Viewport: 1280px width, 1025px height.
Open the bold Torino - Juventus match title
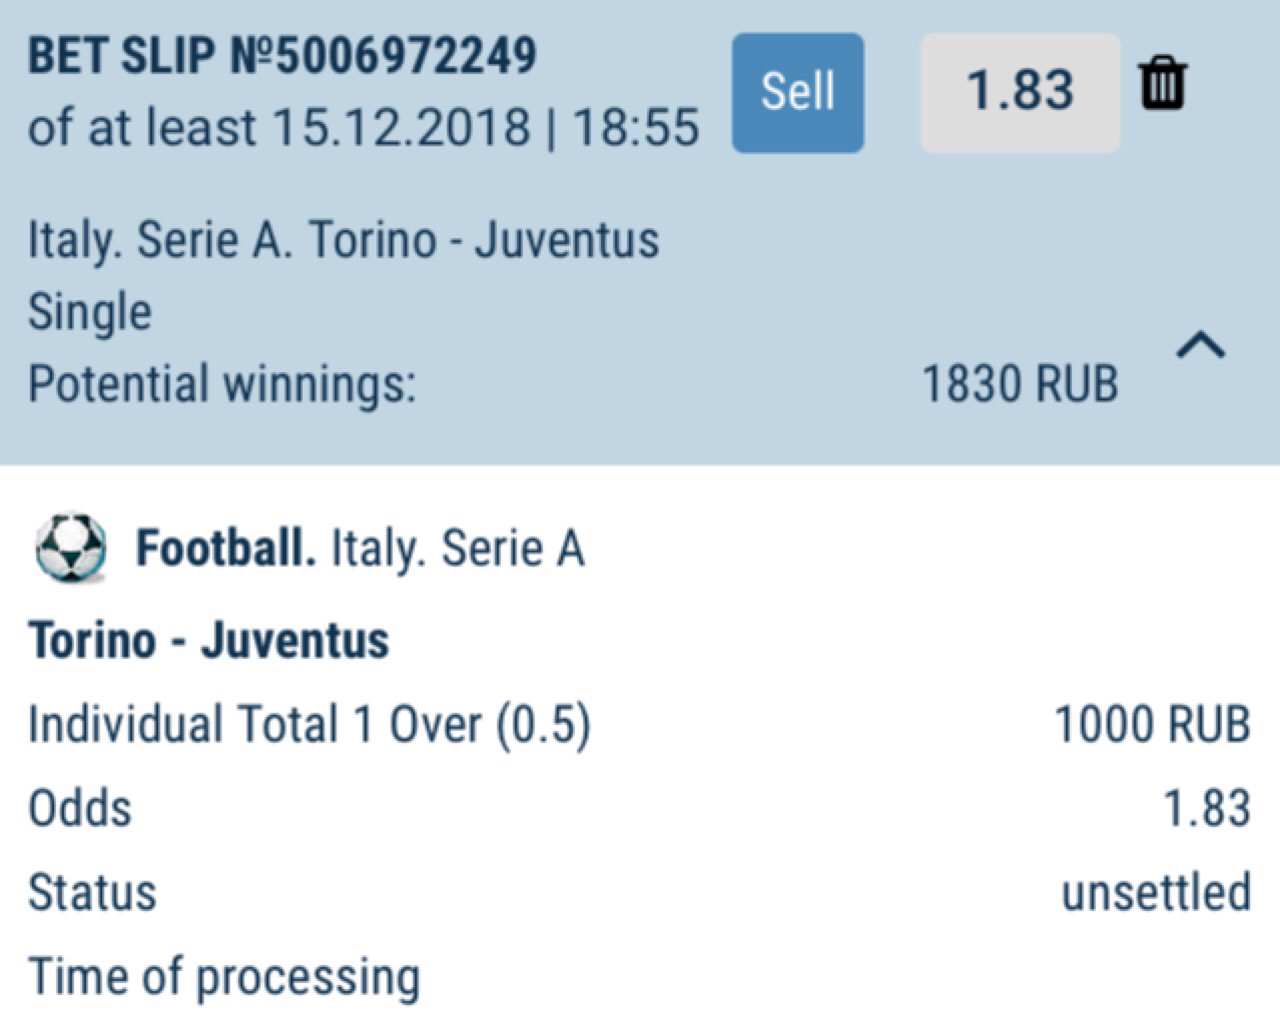pyautogui.click(x=208, y=640)
